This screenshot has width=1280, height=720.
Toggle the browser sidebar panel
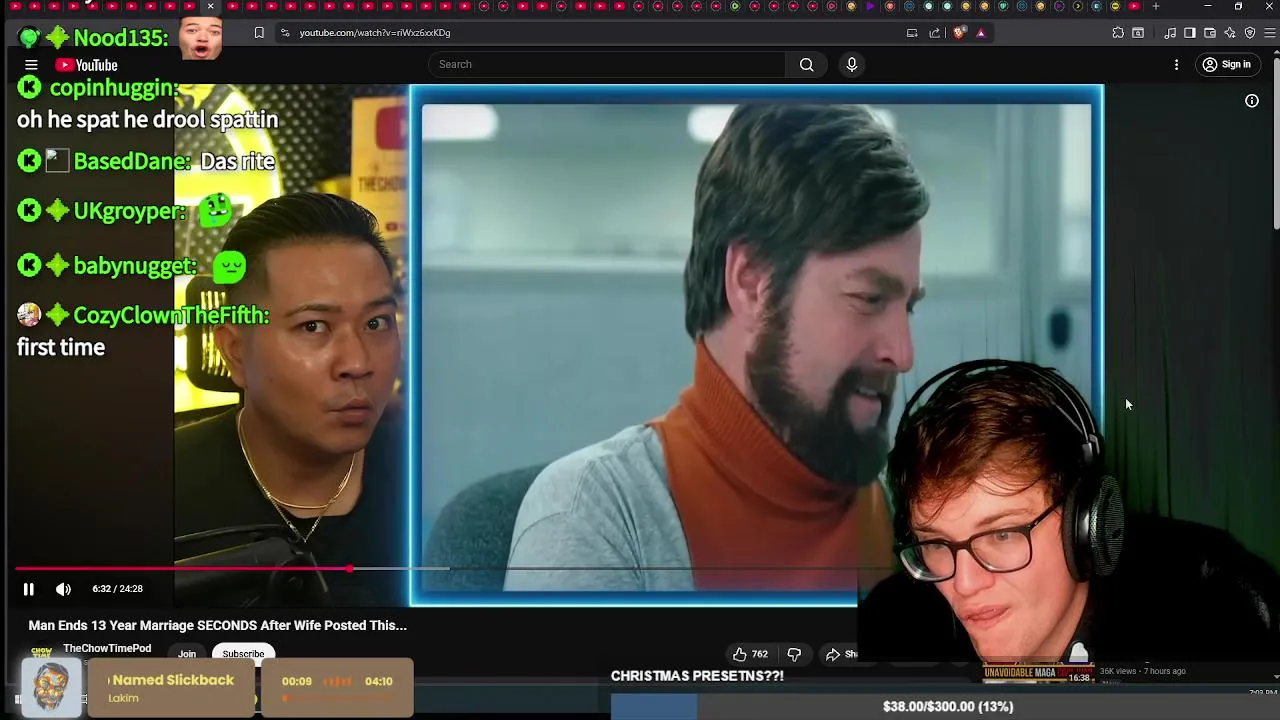click(1190, 33)
